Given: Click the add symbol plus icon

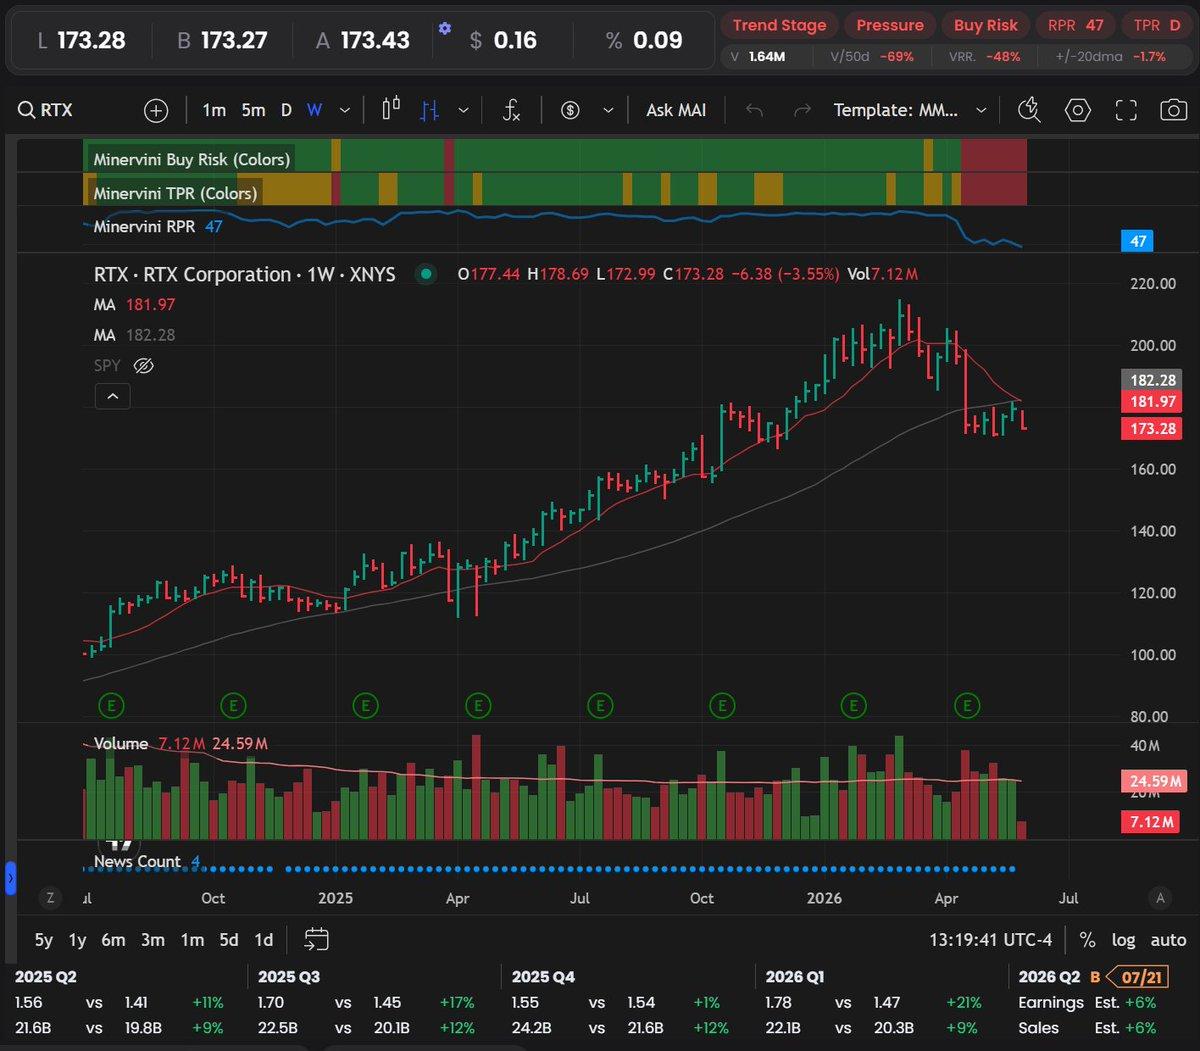Looking at the screenshot, I should coord(156,110).
